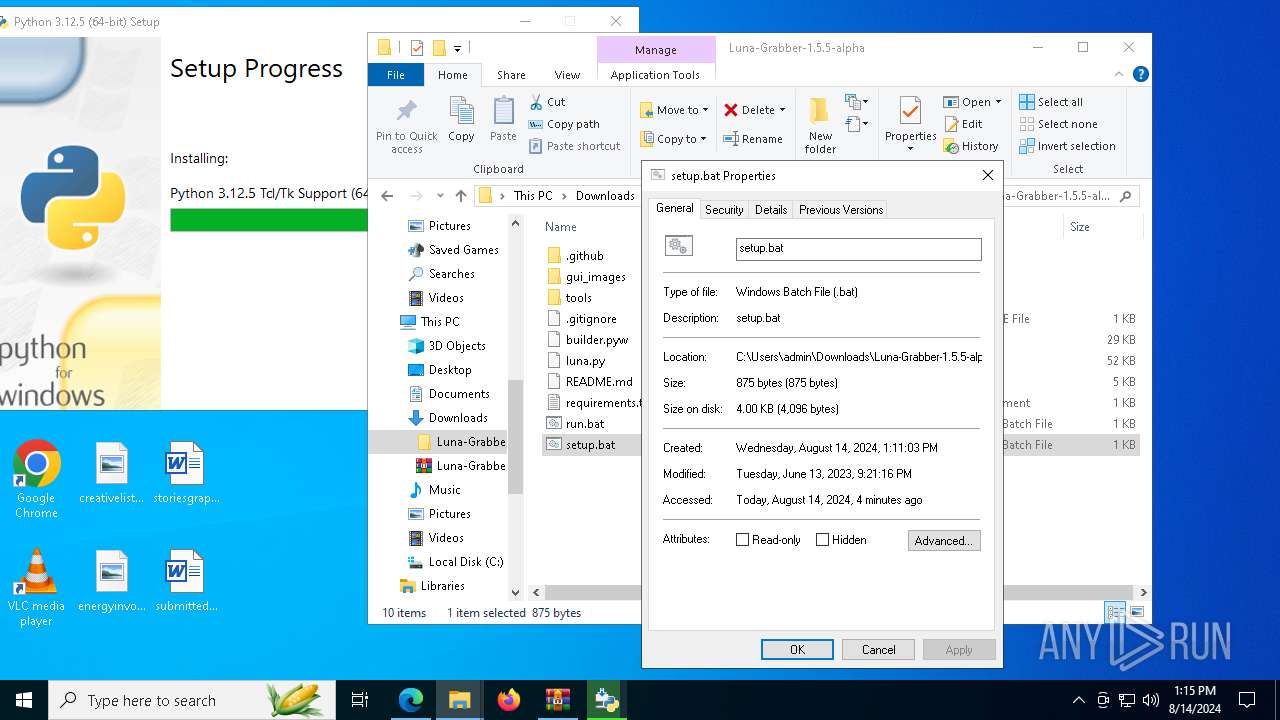Image resolution: width=1280 pixels, height=720 pixels.
Task: Click the file name field in Properties
Action: click(x=859, y=249)
